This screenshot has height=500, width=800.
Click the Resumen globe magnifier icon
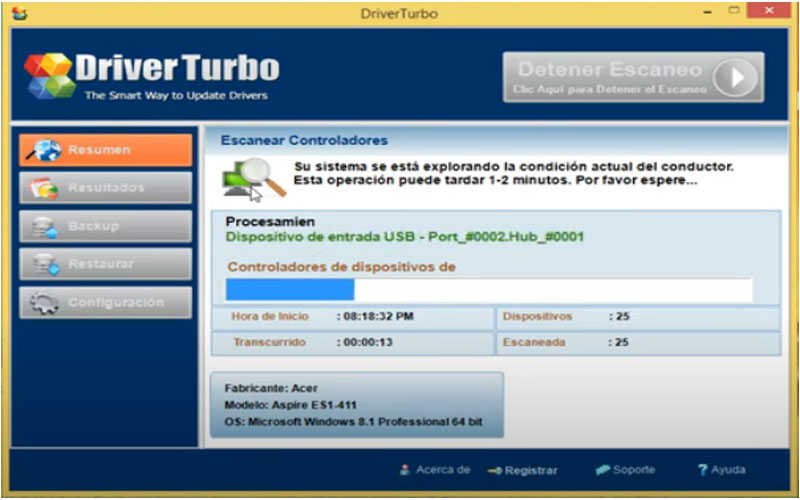(44, 150)
